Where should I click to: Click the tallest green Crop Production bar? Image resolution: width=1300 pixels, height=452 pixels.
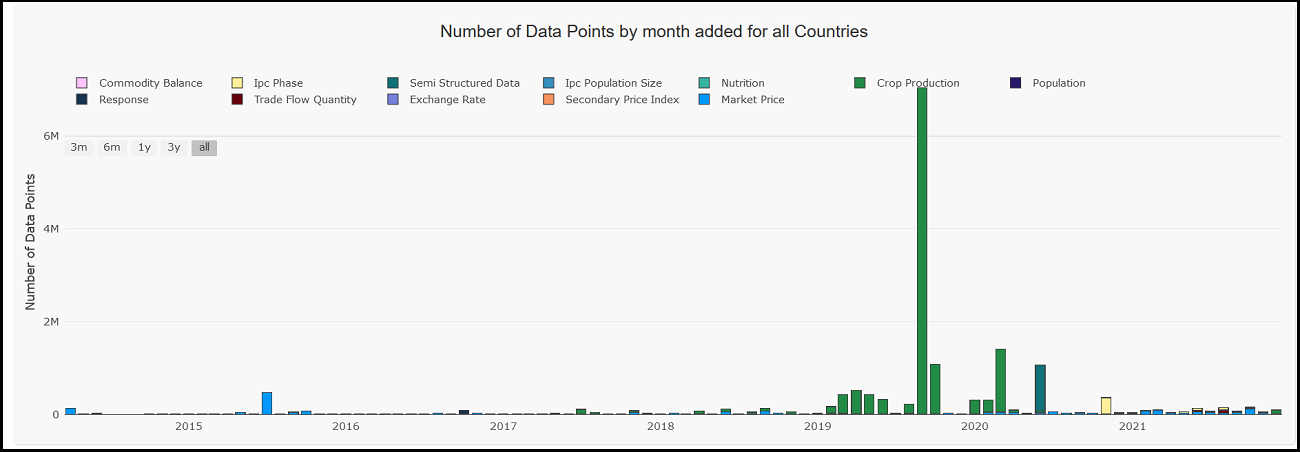pyautogui.click(x=922, y=250)
